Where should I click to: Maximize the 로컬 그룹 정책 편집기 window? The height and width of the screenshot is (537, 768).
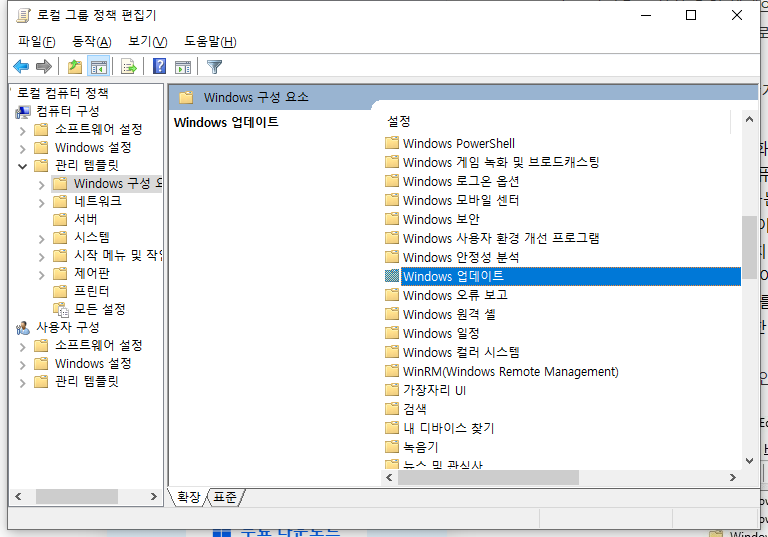pos(691,15)
